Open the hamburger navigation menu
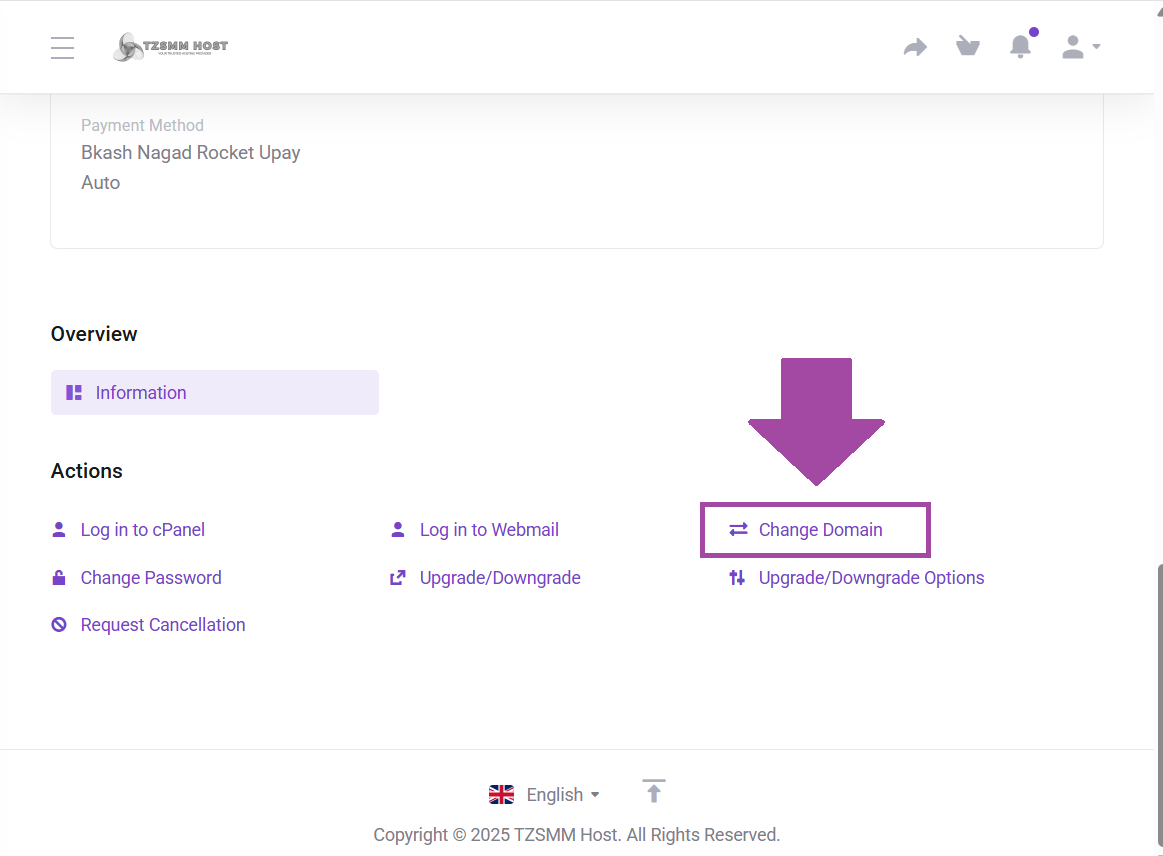The image size is (1163, 856). (x=62, y=46)
